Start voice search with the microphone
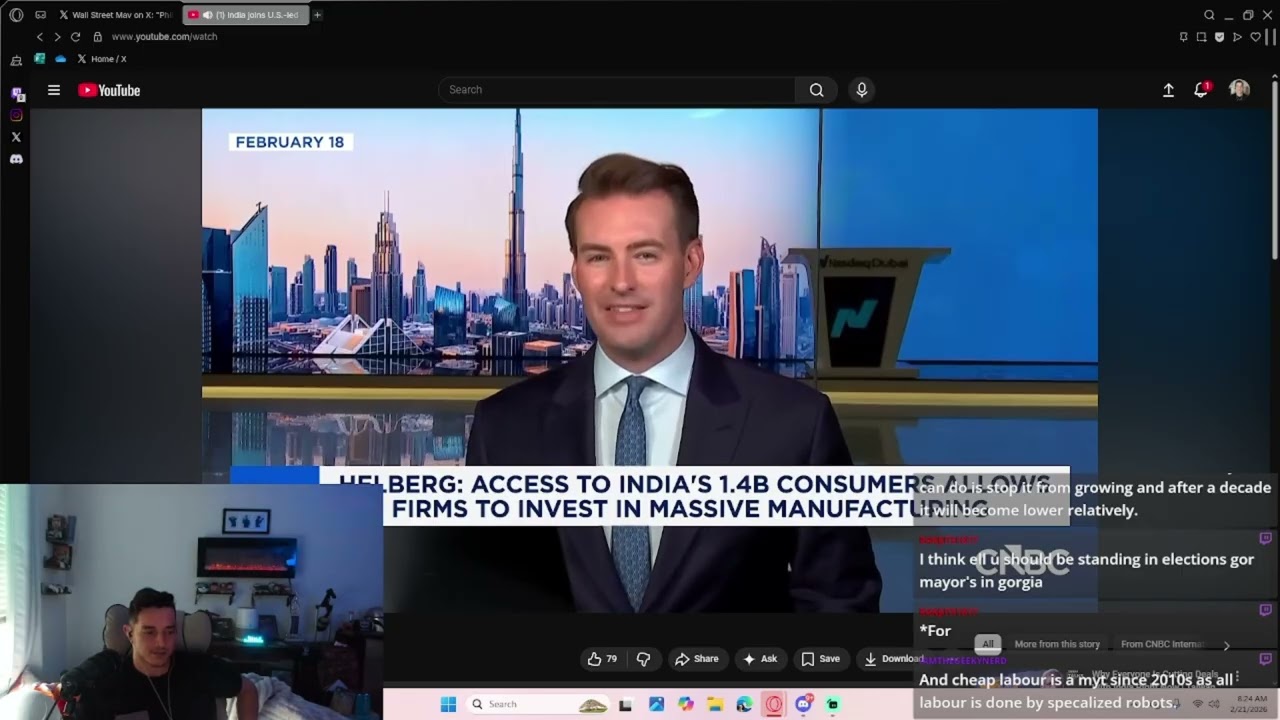This screenshot has height=720, width=1280. point(862,90)
